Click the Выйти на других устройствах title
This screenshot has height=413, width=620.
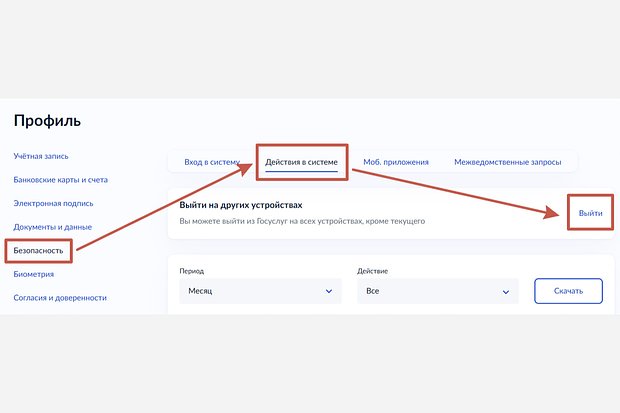coord(241,205)
